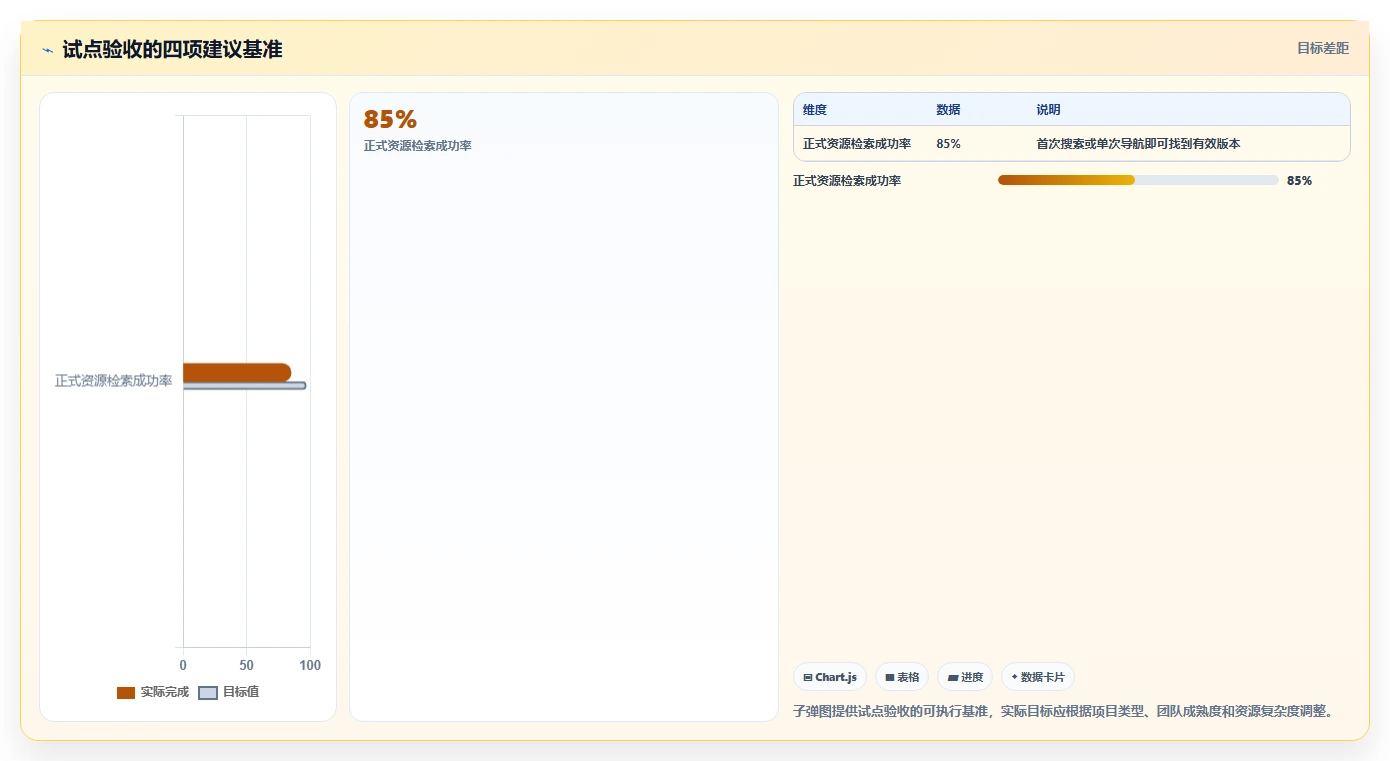
Task: Click the axis tick label 0
Action: [183, 665]
